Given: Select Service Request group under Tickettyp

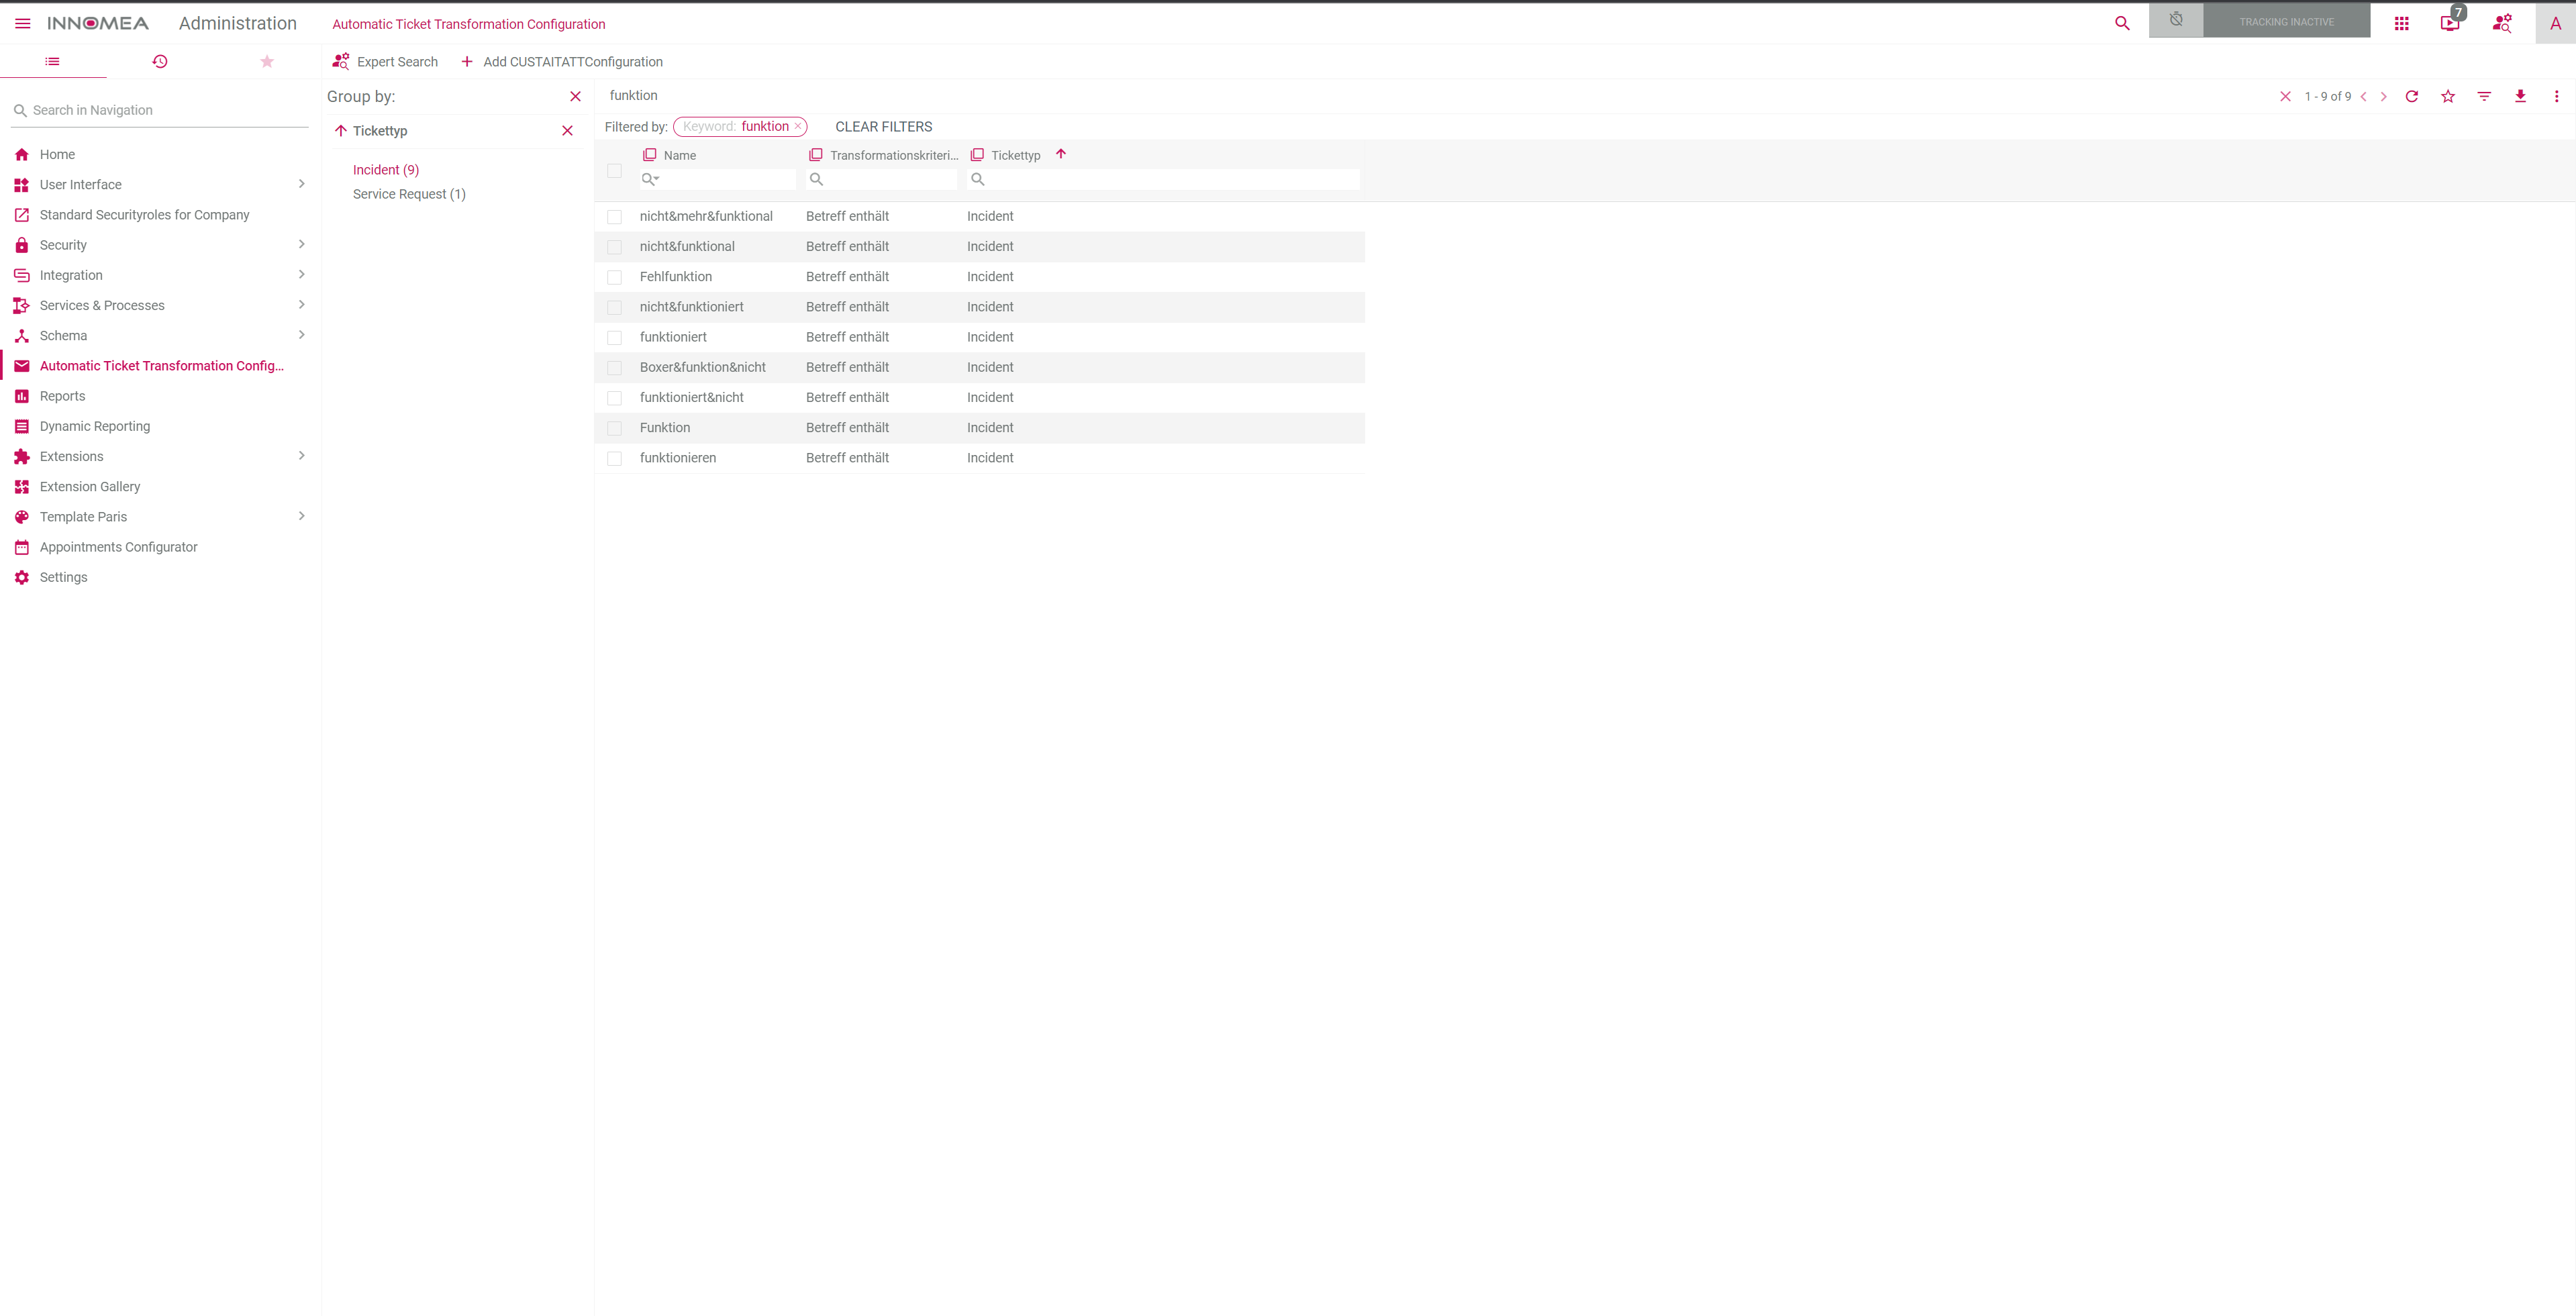Looking at the screenshot, I should pyautogui.click(x=409, y=193).
